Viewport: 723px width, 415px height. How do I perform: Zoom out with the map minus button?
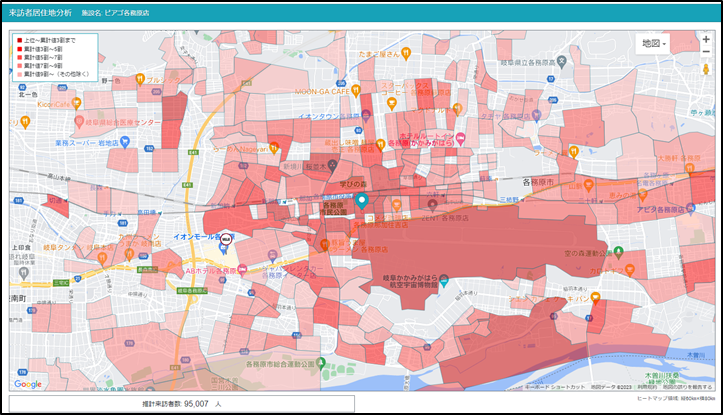pos(706,51)
